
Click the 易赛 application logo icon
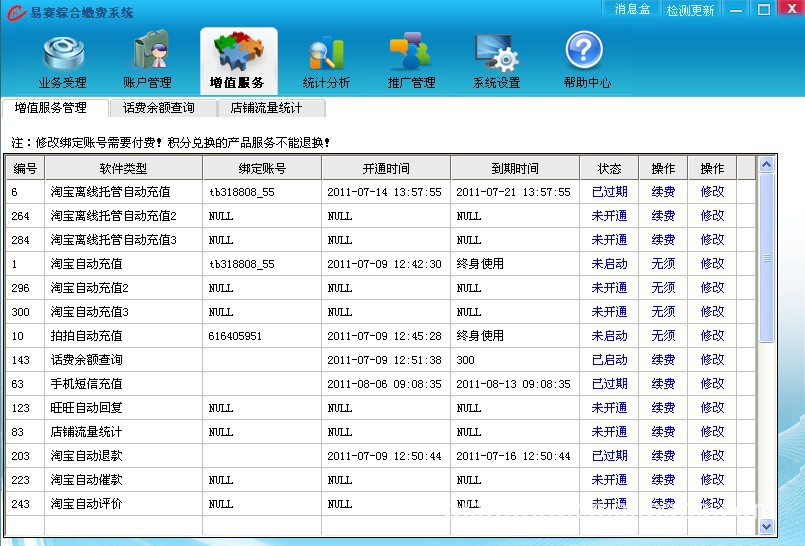(16, 13)
